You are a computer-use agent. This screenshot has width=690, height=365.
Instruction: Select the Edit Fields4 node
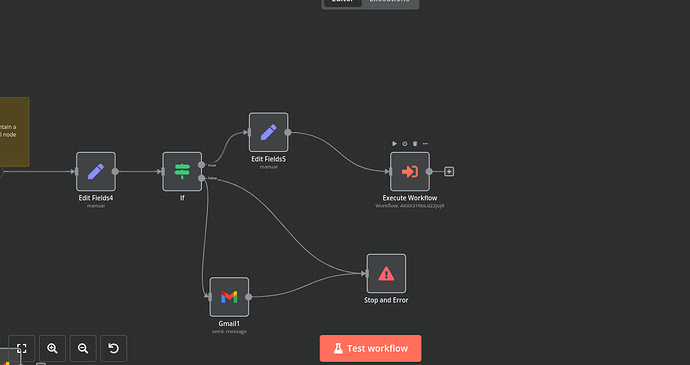[x=96, y=171]
